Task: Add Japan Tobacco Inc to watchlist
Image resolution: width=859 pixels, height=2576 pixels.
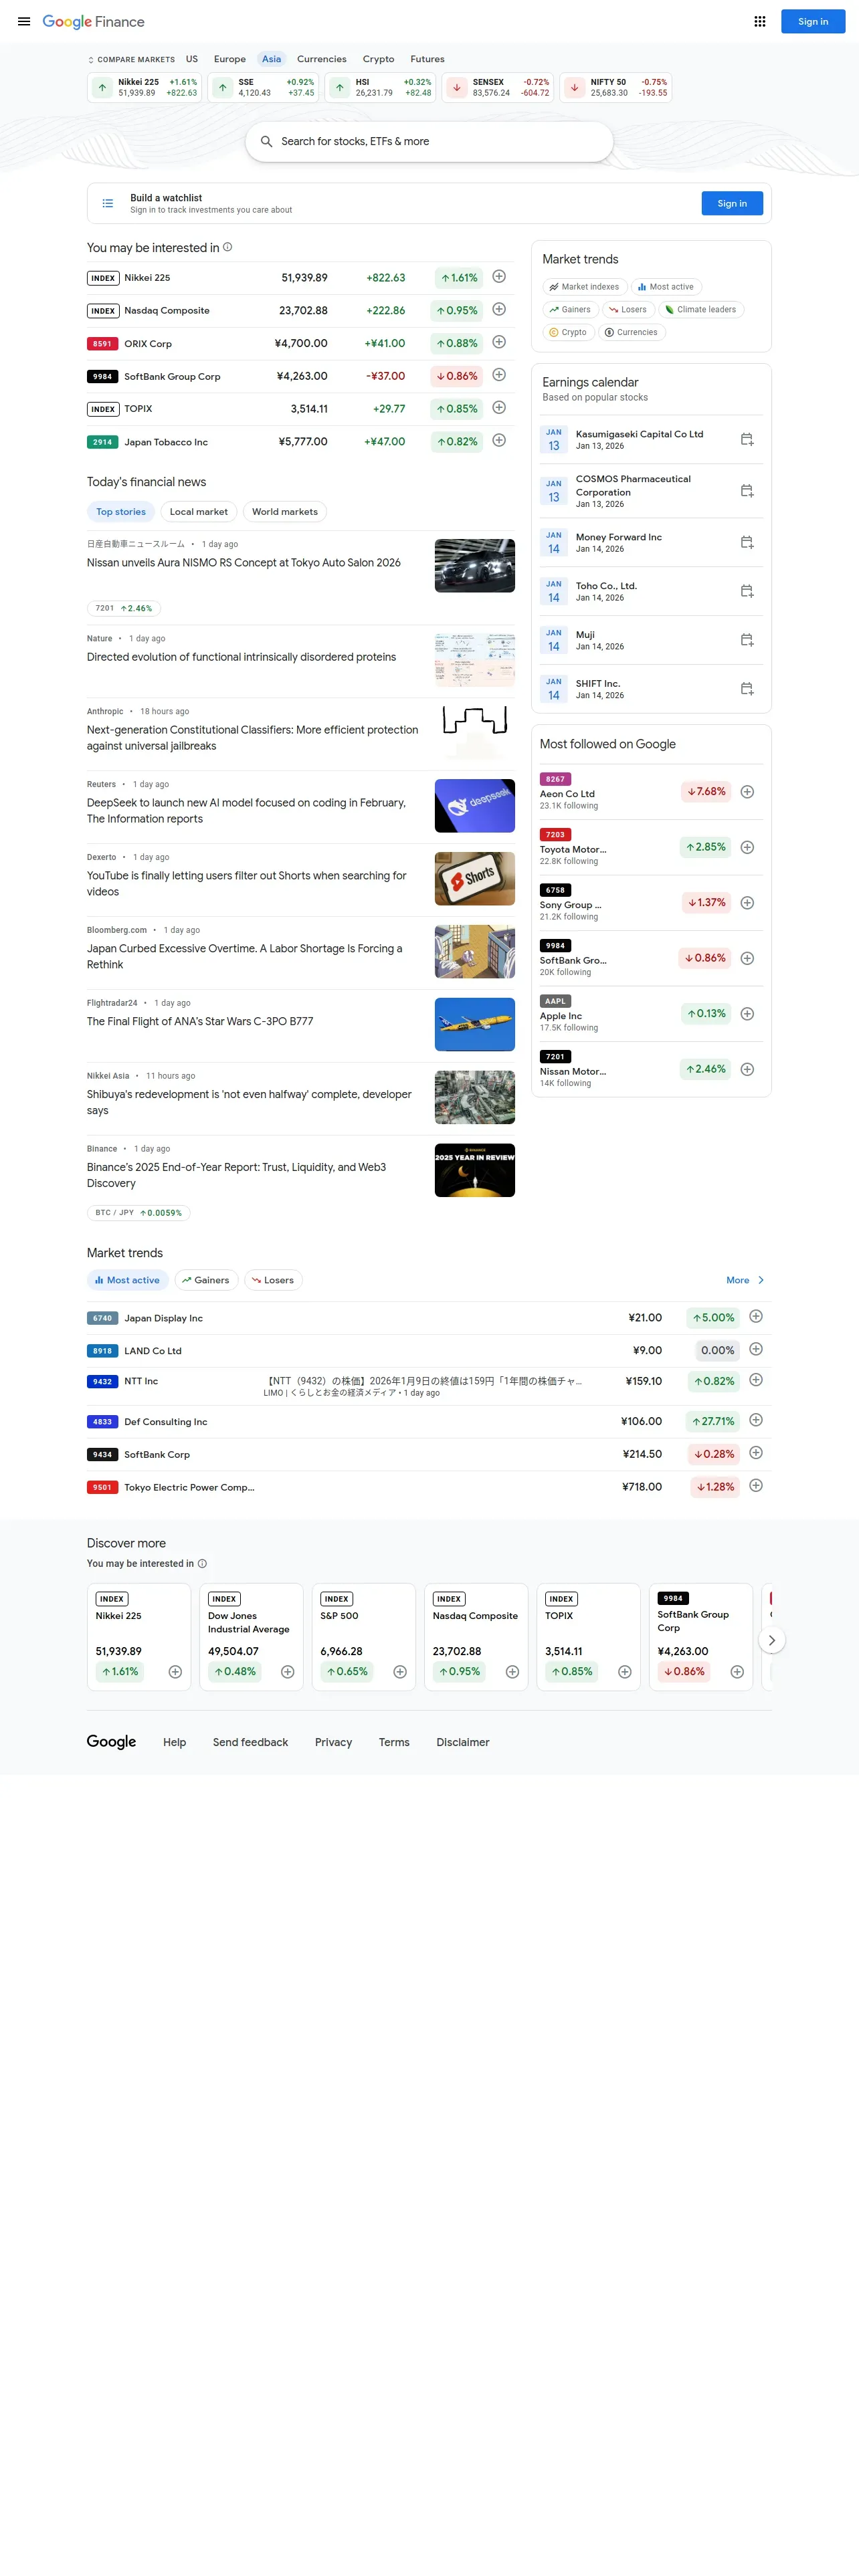Action: [x=499, y=441]
